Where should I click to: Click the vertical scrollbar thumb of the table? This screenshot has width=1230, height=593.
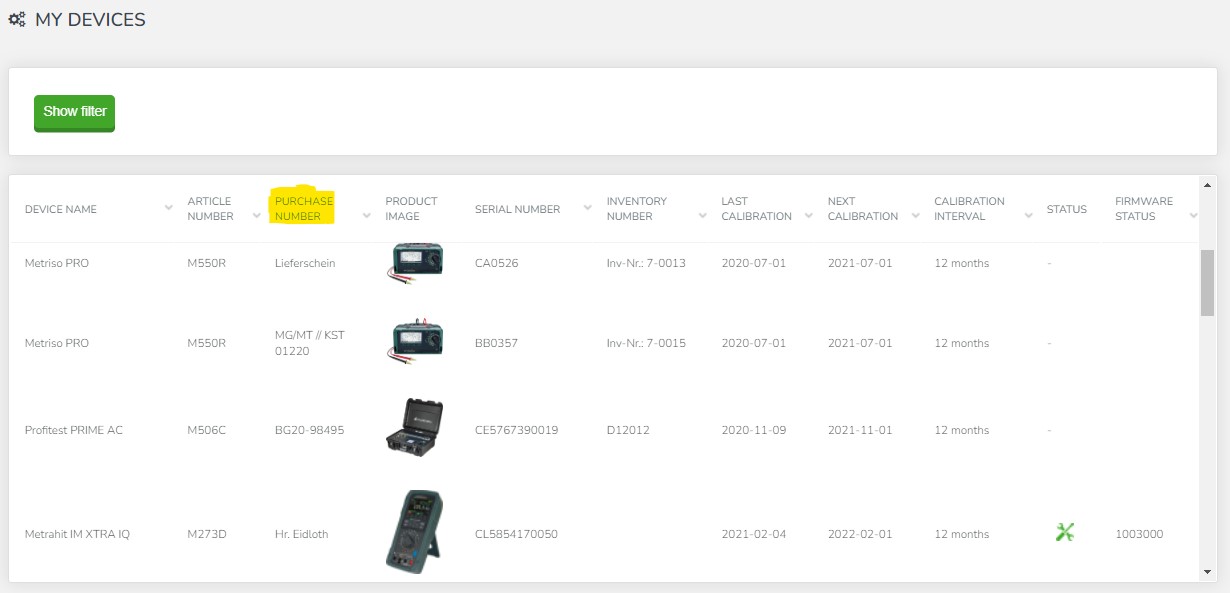coord(1207,283)
